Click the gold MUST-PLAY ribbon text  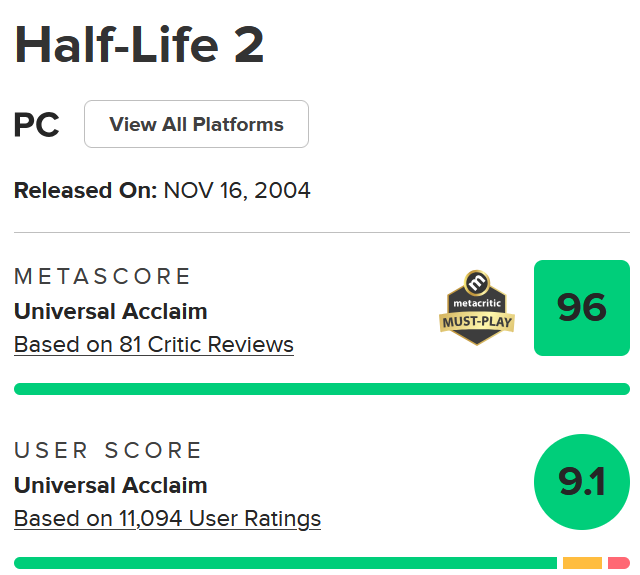[477, 322]
